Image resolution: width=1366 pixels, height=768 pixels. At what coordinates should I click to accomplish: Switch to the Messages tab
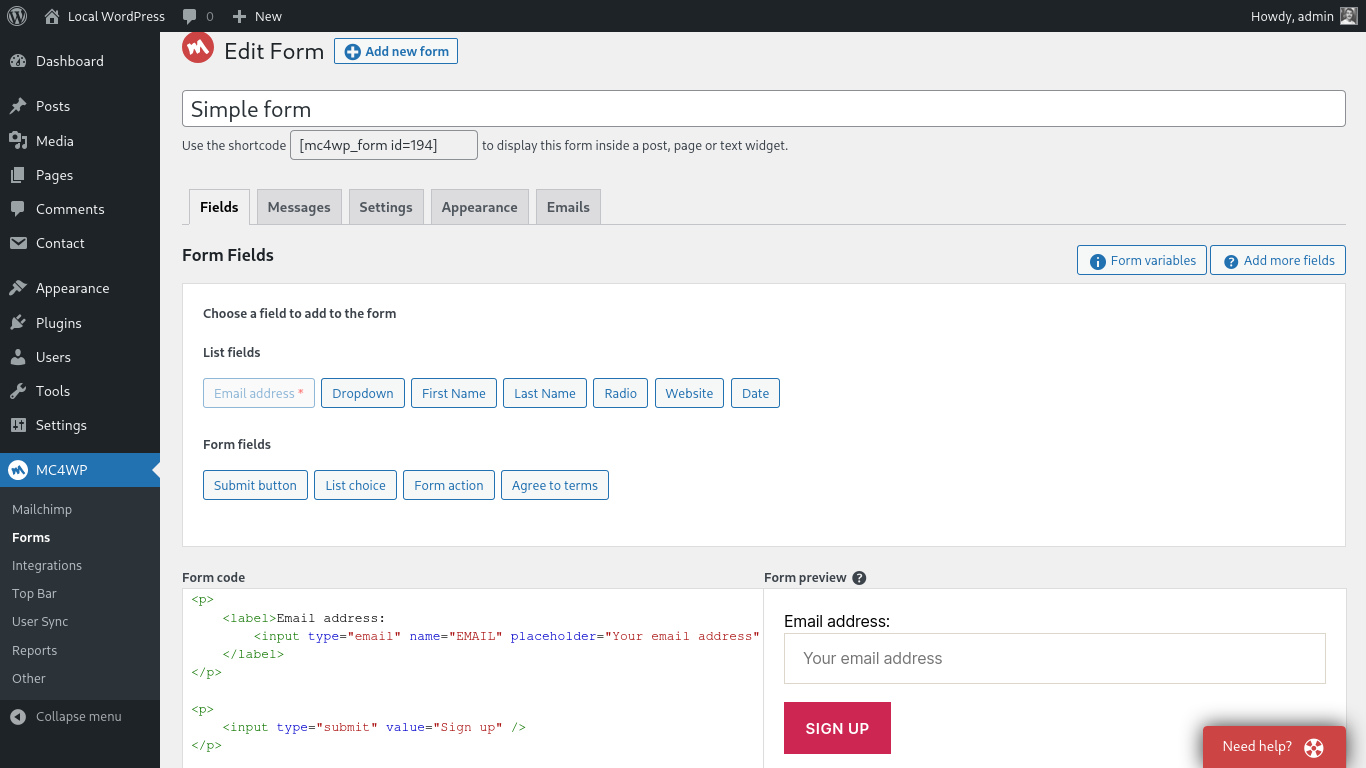(x=299, y=207)
